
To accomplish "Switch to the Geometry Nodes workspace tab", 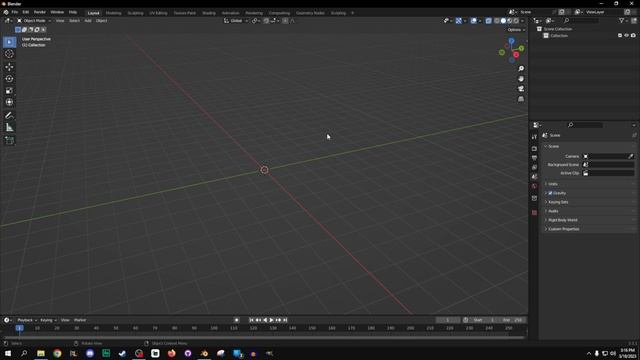I will tap(310, 13).
